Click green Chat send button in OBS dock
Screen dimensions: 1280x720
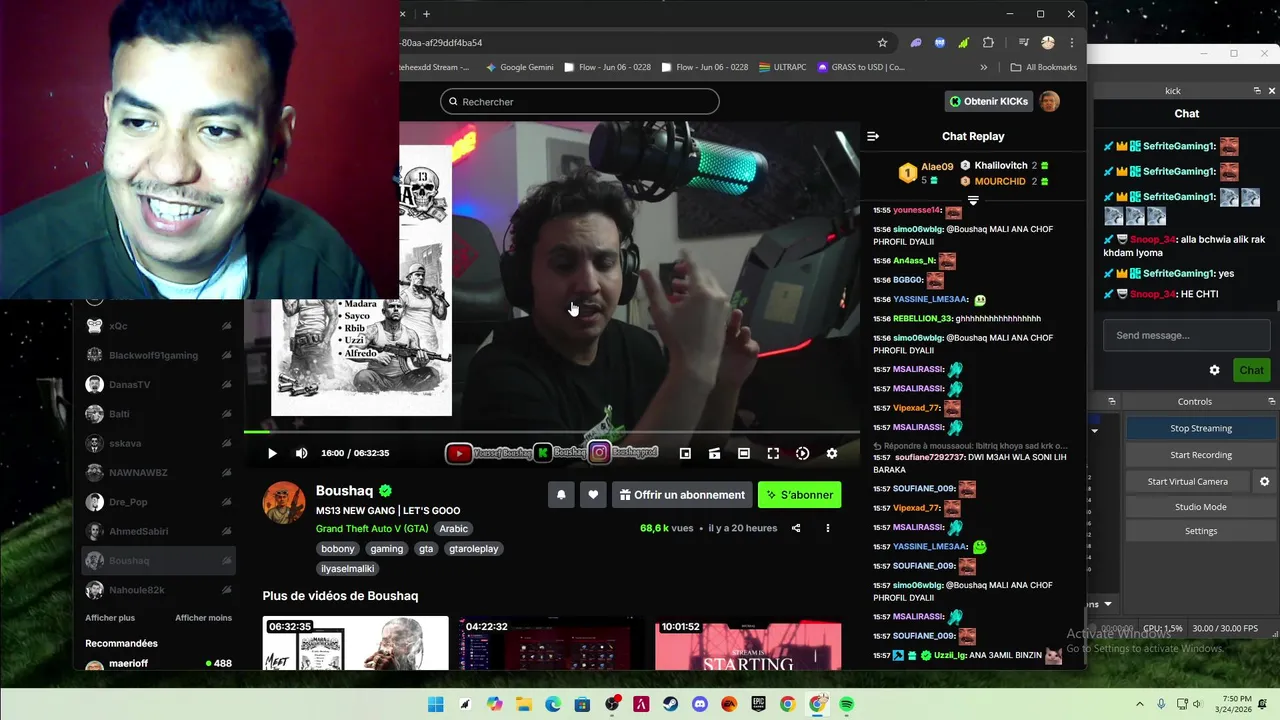pyautogui.click(x=1251, y=370)
